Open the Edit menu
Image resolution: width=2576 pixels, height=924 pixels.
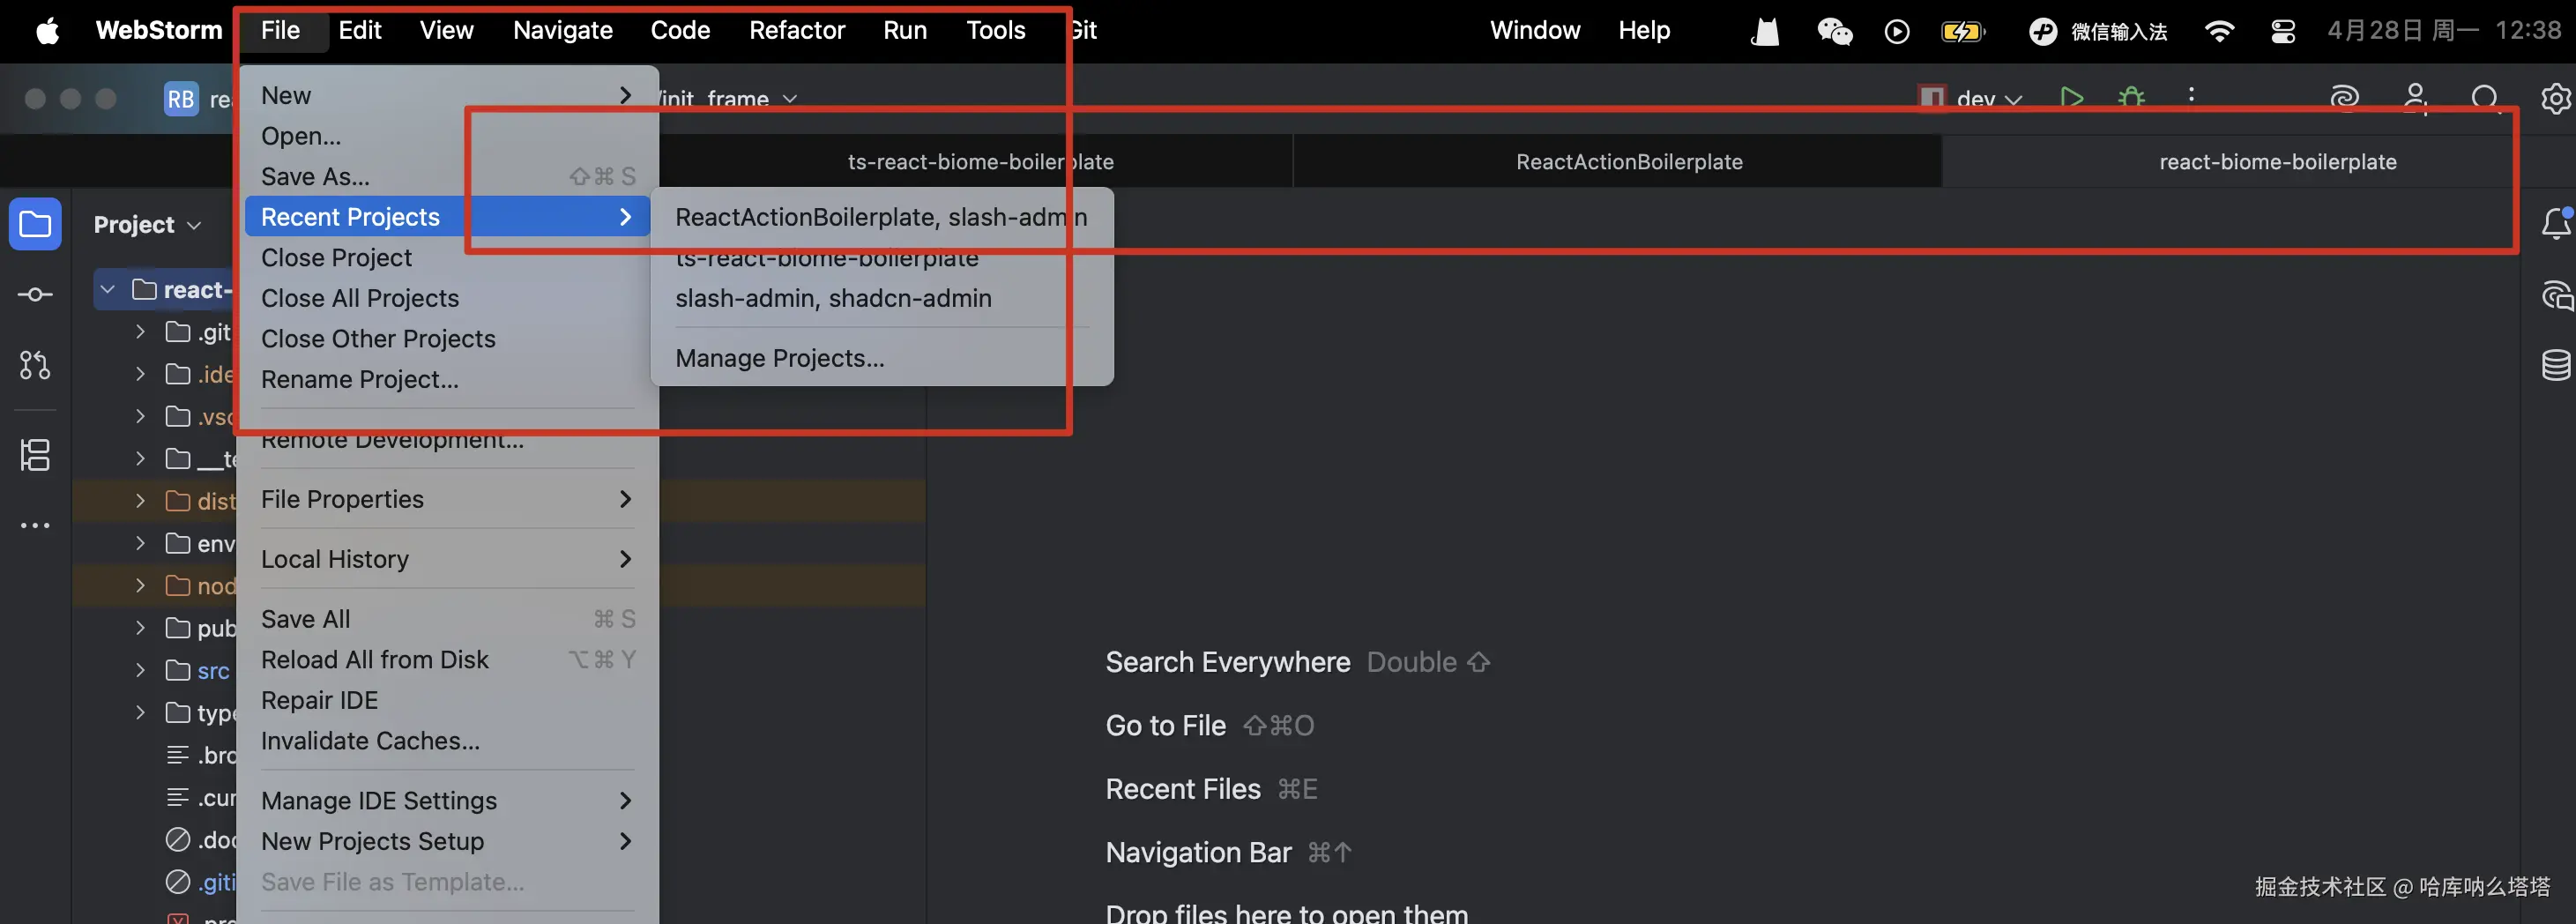(360, 30)
